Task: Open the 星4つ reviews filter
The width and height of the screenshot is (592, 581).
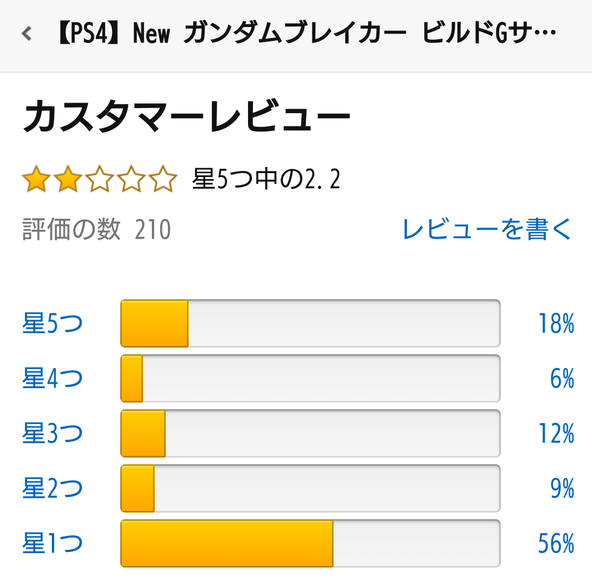Action: [x=52, y=378]
